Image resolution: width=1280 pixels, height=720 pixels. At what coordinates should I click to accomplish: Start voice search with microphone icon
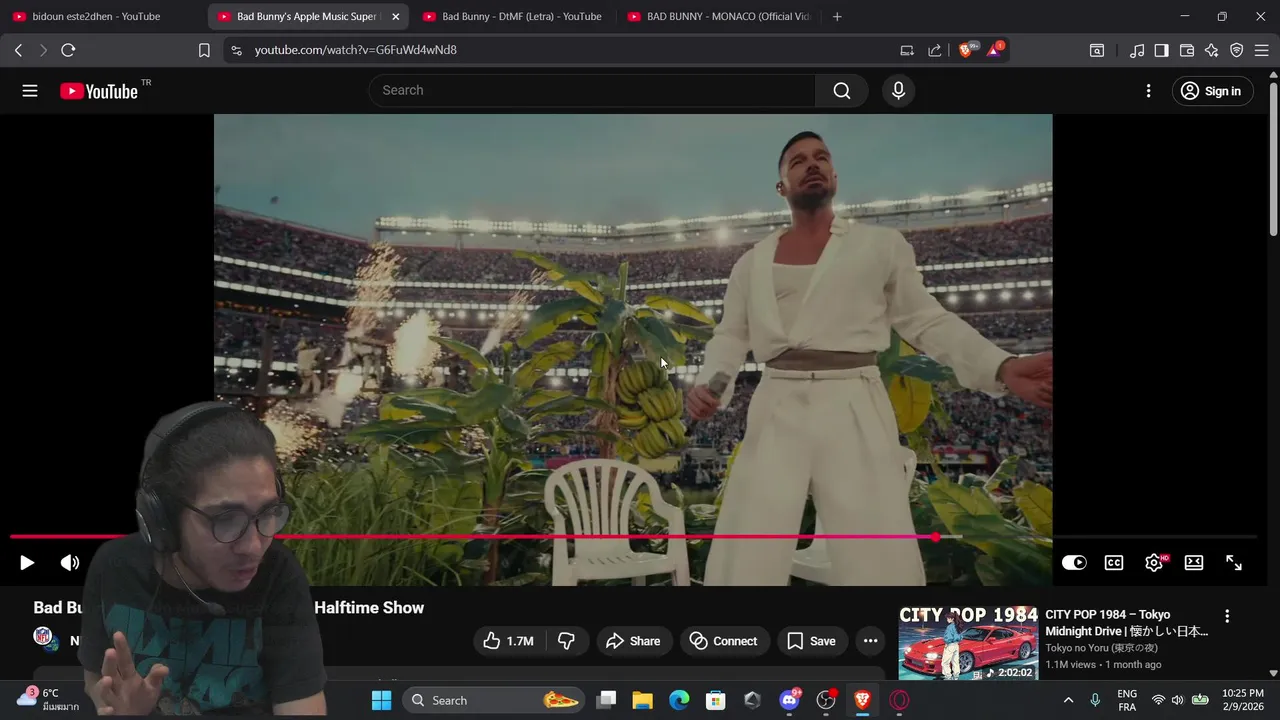(x=898, y=91)
